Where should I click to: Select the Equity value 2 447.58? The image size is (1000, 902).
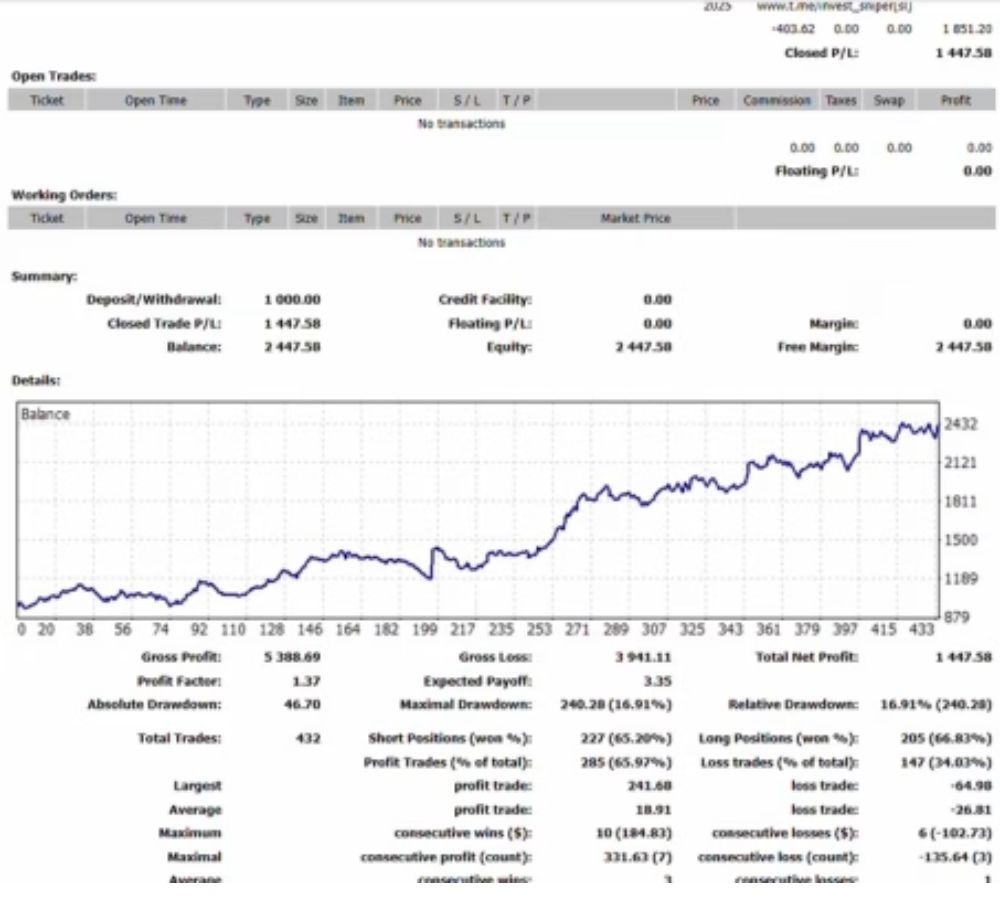point(643,347)
